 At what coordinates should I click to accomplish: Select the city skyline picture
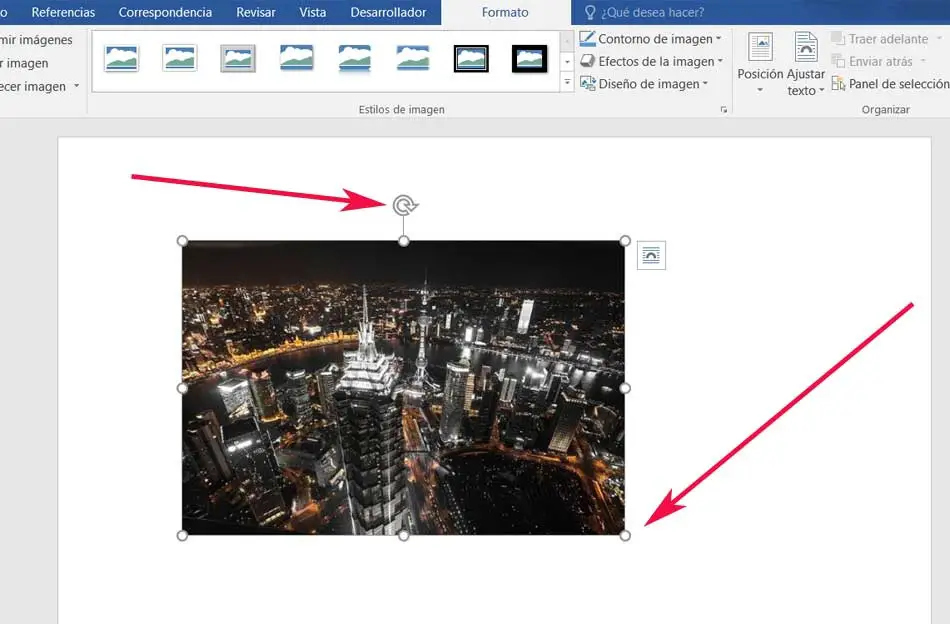(404, 388)
